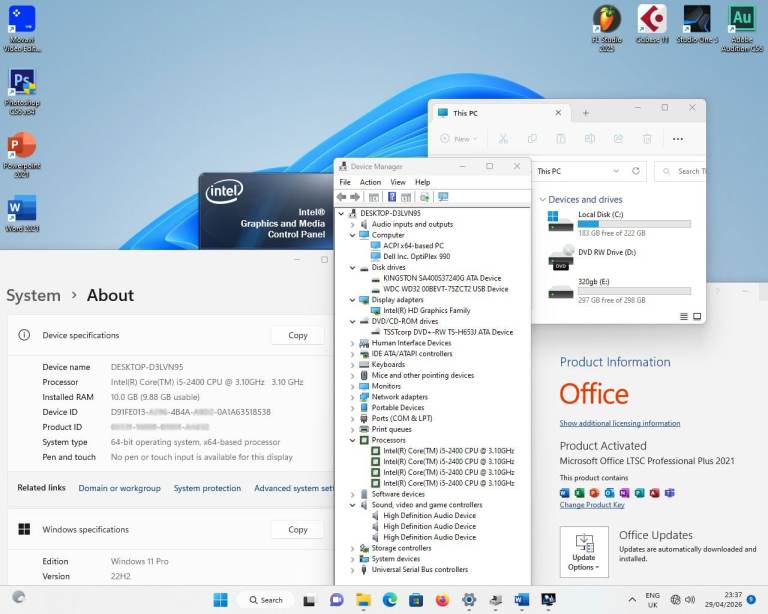Collapse the Processors tree node
768x614 pixels.
(353, 440)
